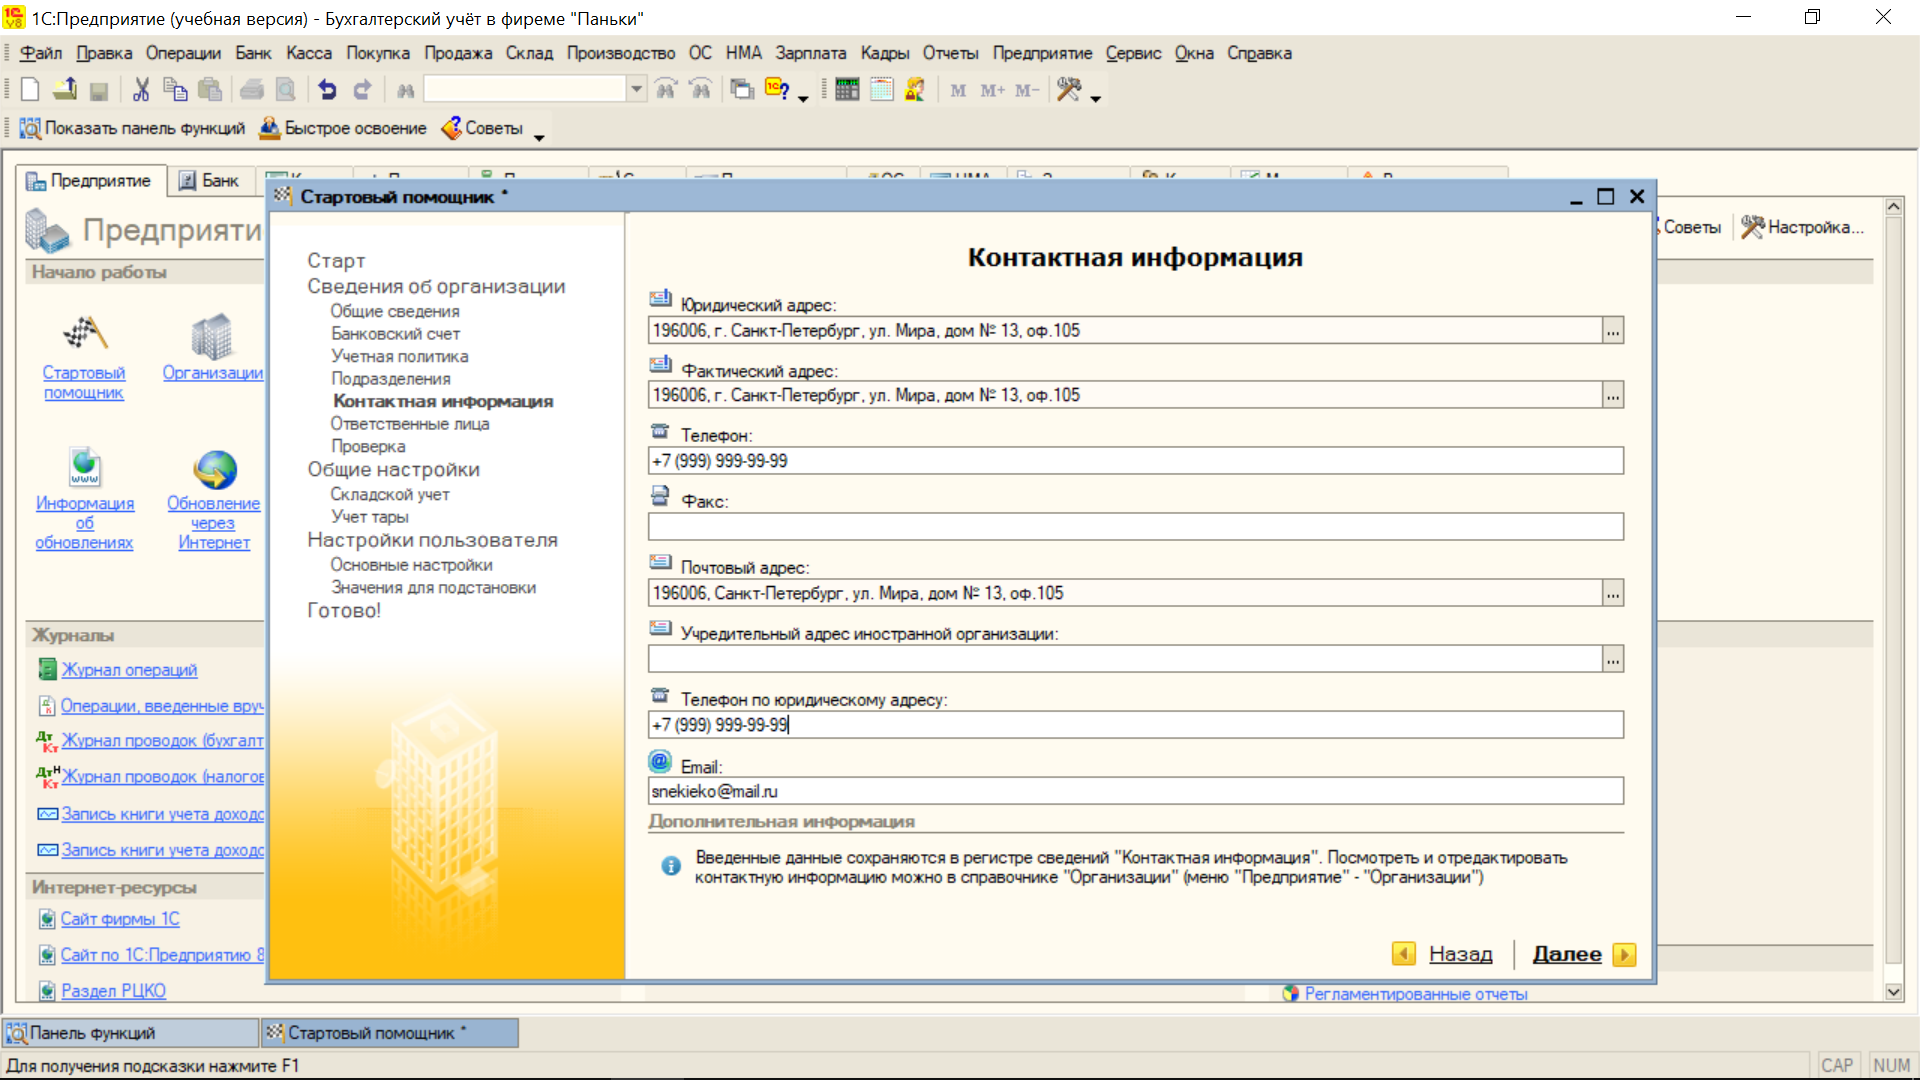Open Сайт фирмы 1С link
This screenshot has width=1920, height=1080.
coord(120,919)
